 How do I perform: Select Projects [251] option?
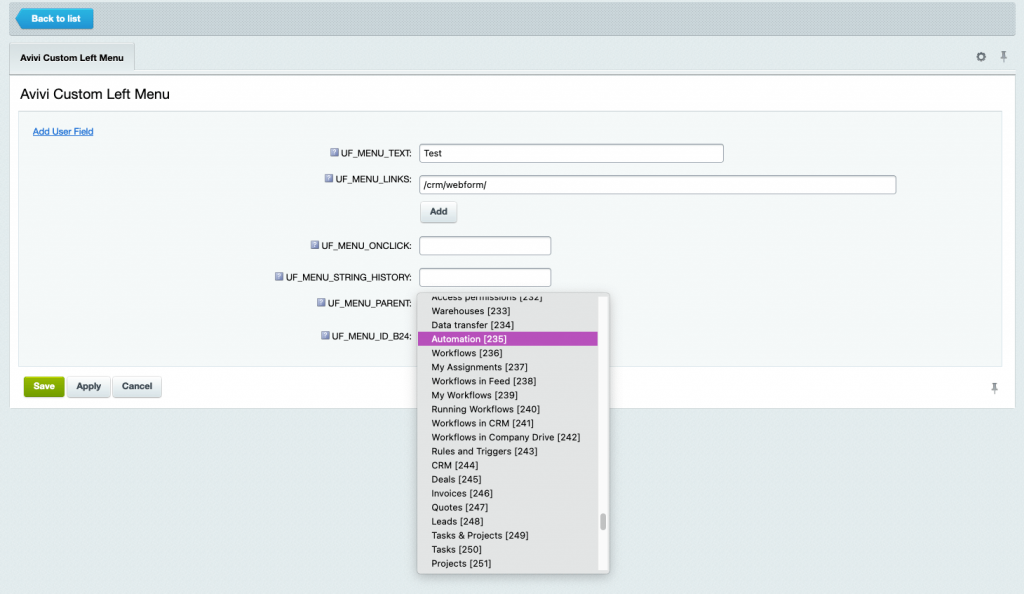(508, 564)
